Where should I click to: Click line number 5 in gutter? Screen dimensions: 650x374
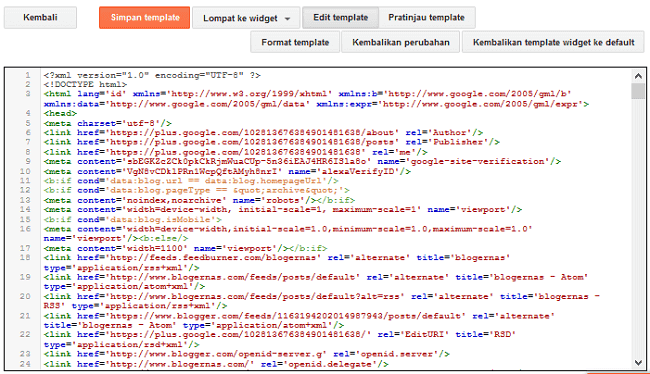tap(28, 123)
